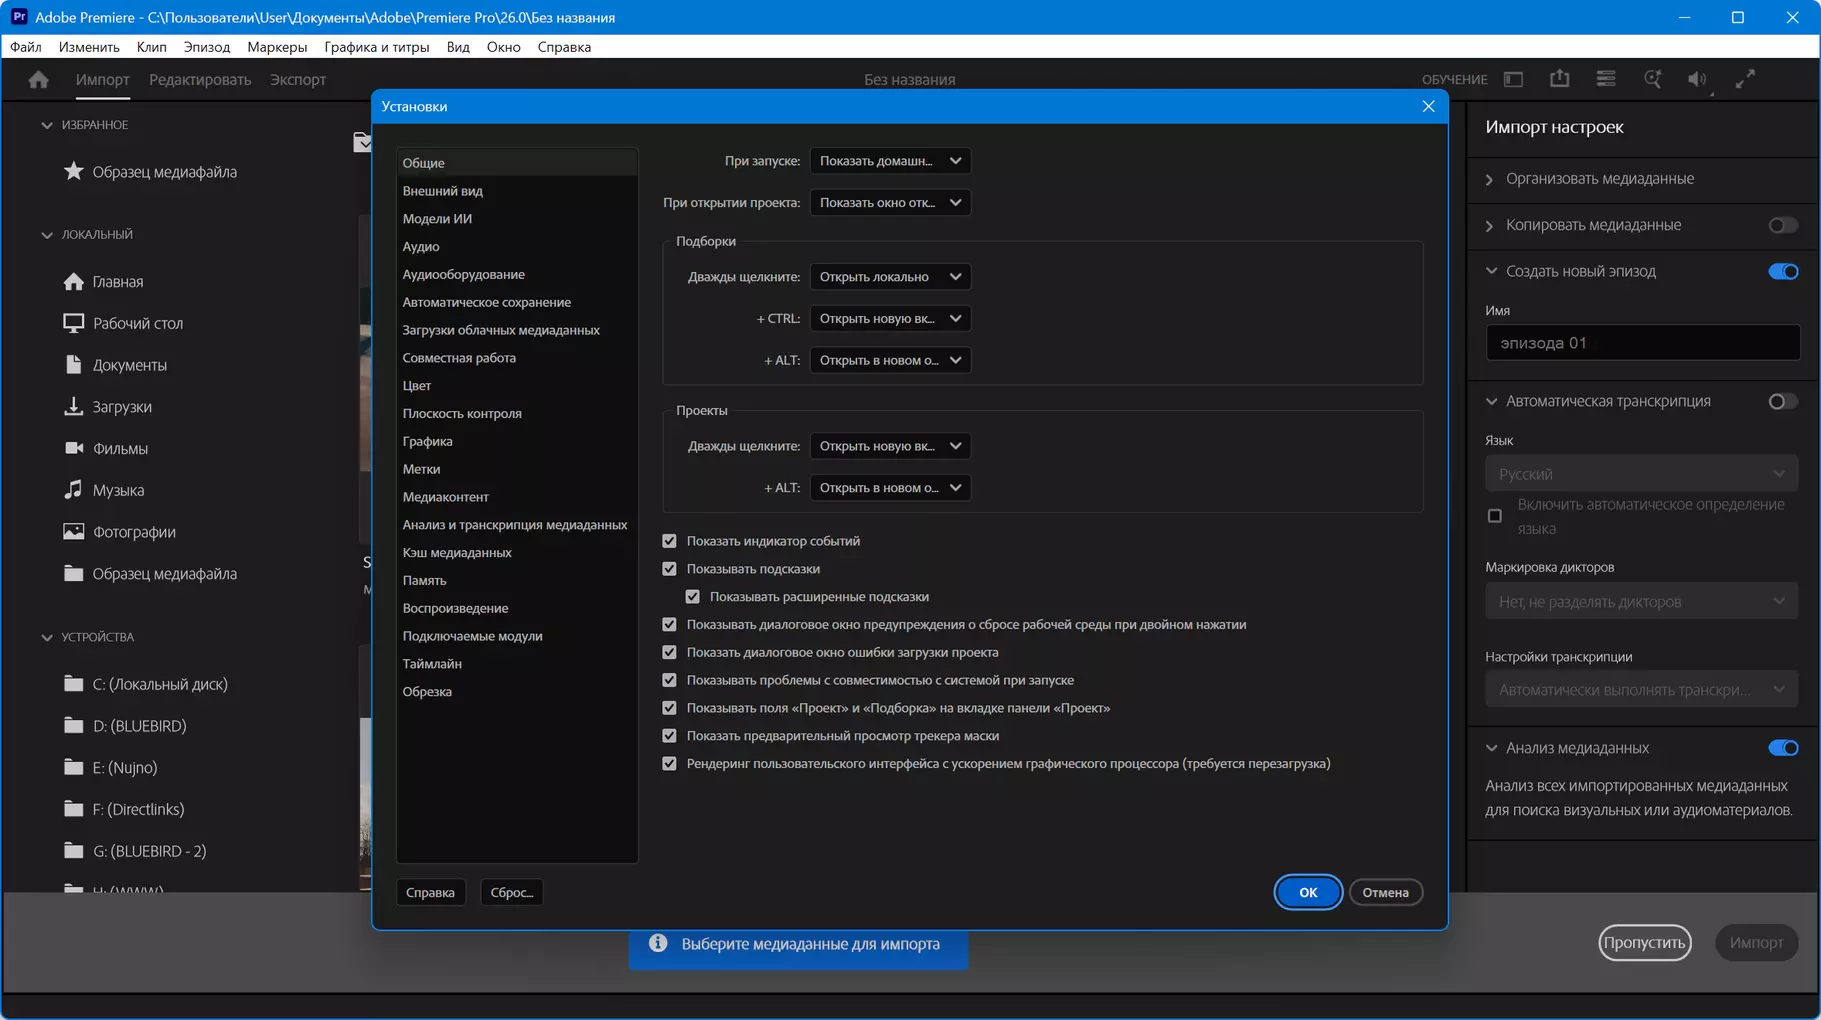Uncheck Показывать расширенные подсказки
Image resolution: width=1821 pixels, height=1020 pixels.
pos(692,597)
